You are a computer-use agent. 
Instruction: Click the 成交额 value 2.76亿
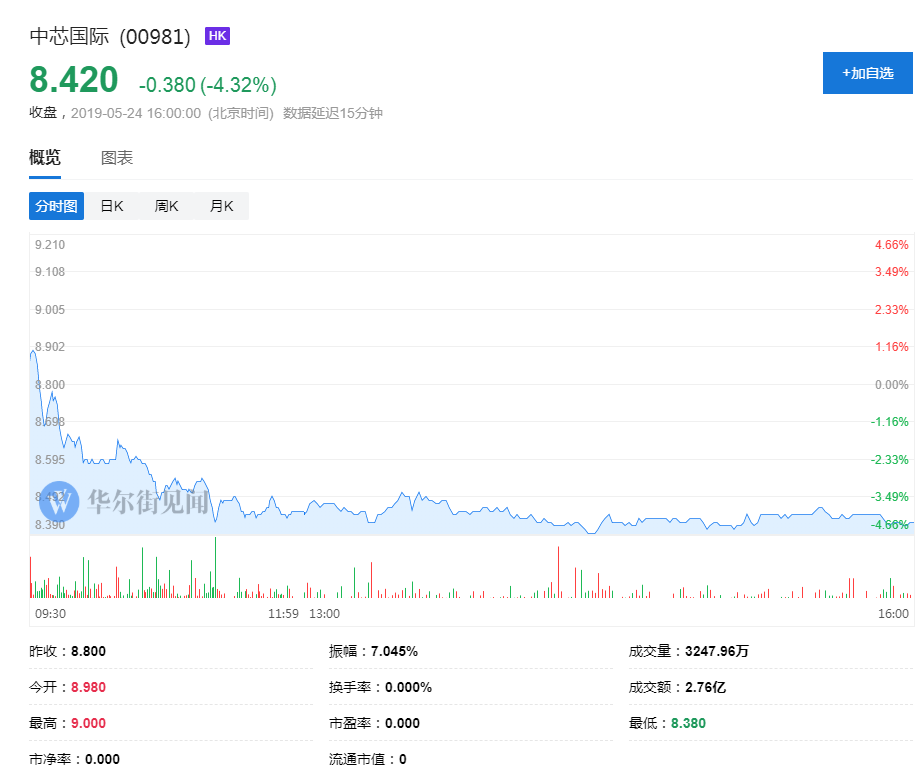705,687
